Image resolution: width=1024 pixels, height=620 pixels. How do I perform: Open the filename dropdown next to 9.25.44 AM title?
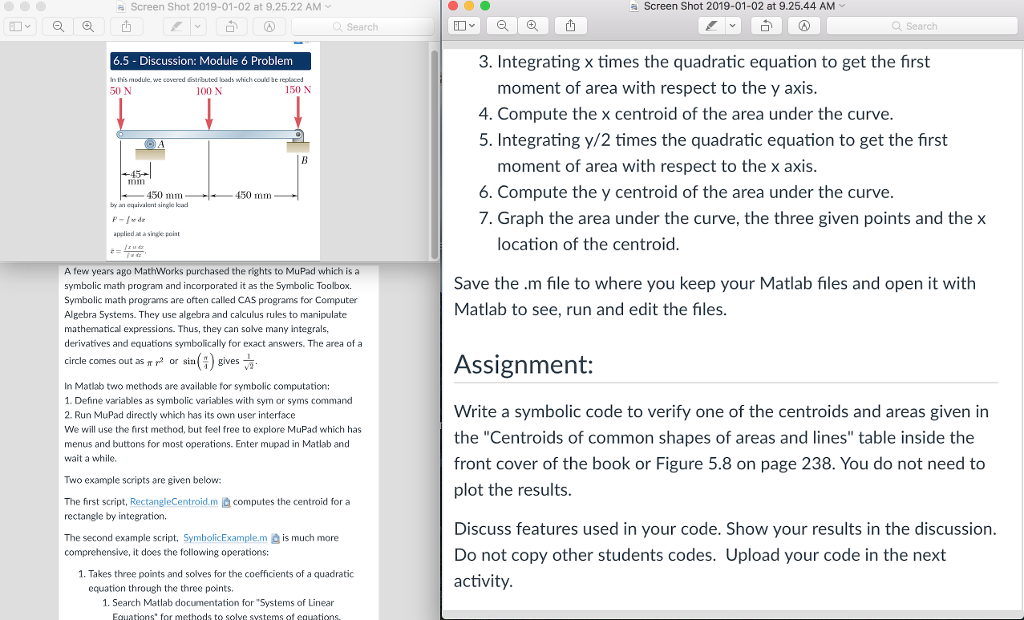click(843, 8)
